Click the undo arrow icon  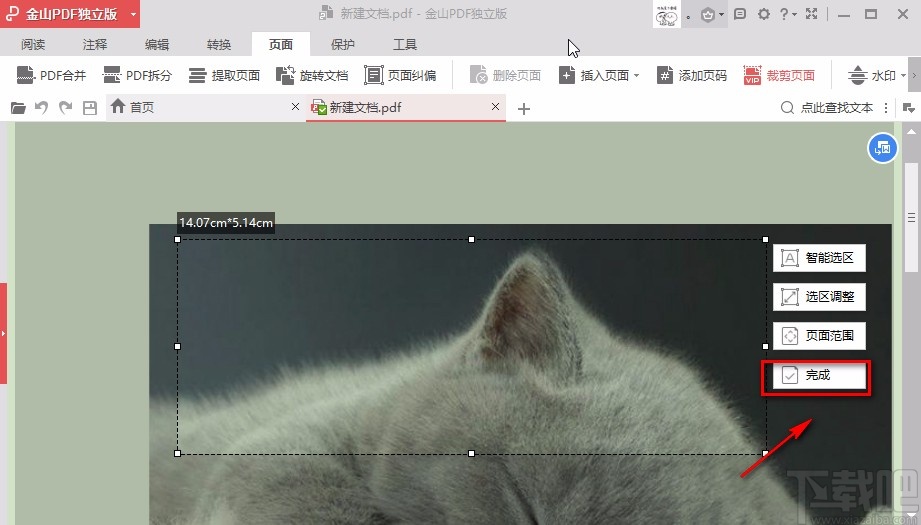tap(41, 107)
